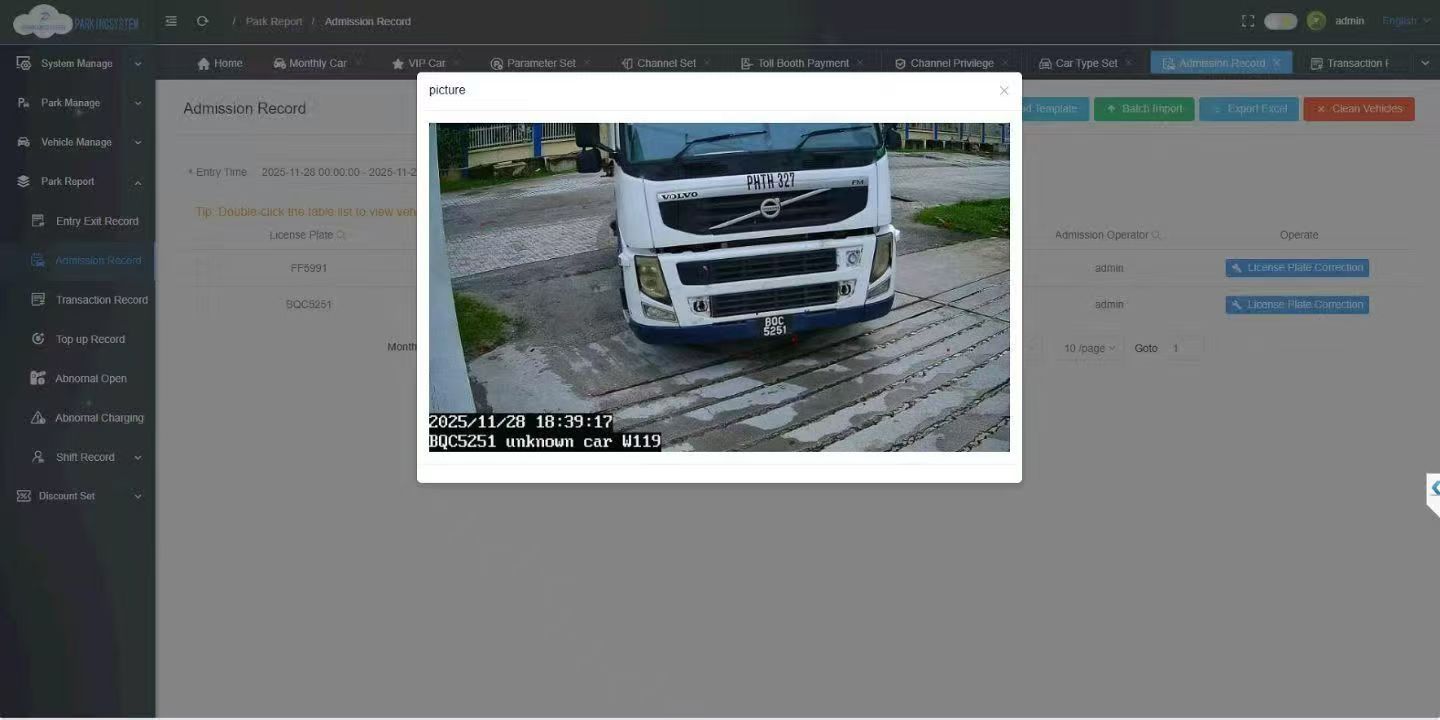Close the picture dialog

pyautogui.click(x=1004, y=91)
